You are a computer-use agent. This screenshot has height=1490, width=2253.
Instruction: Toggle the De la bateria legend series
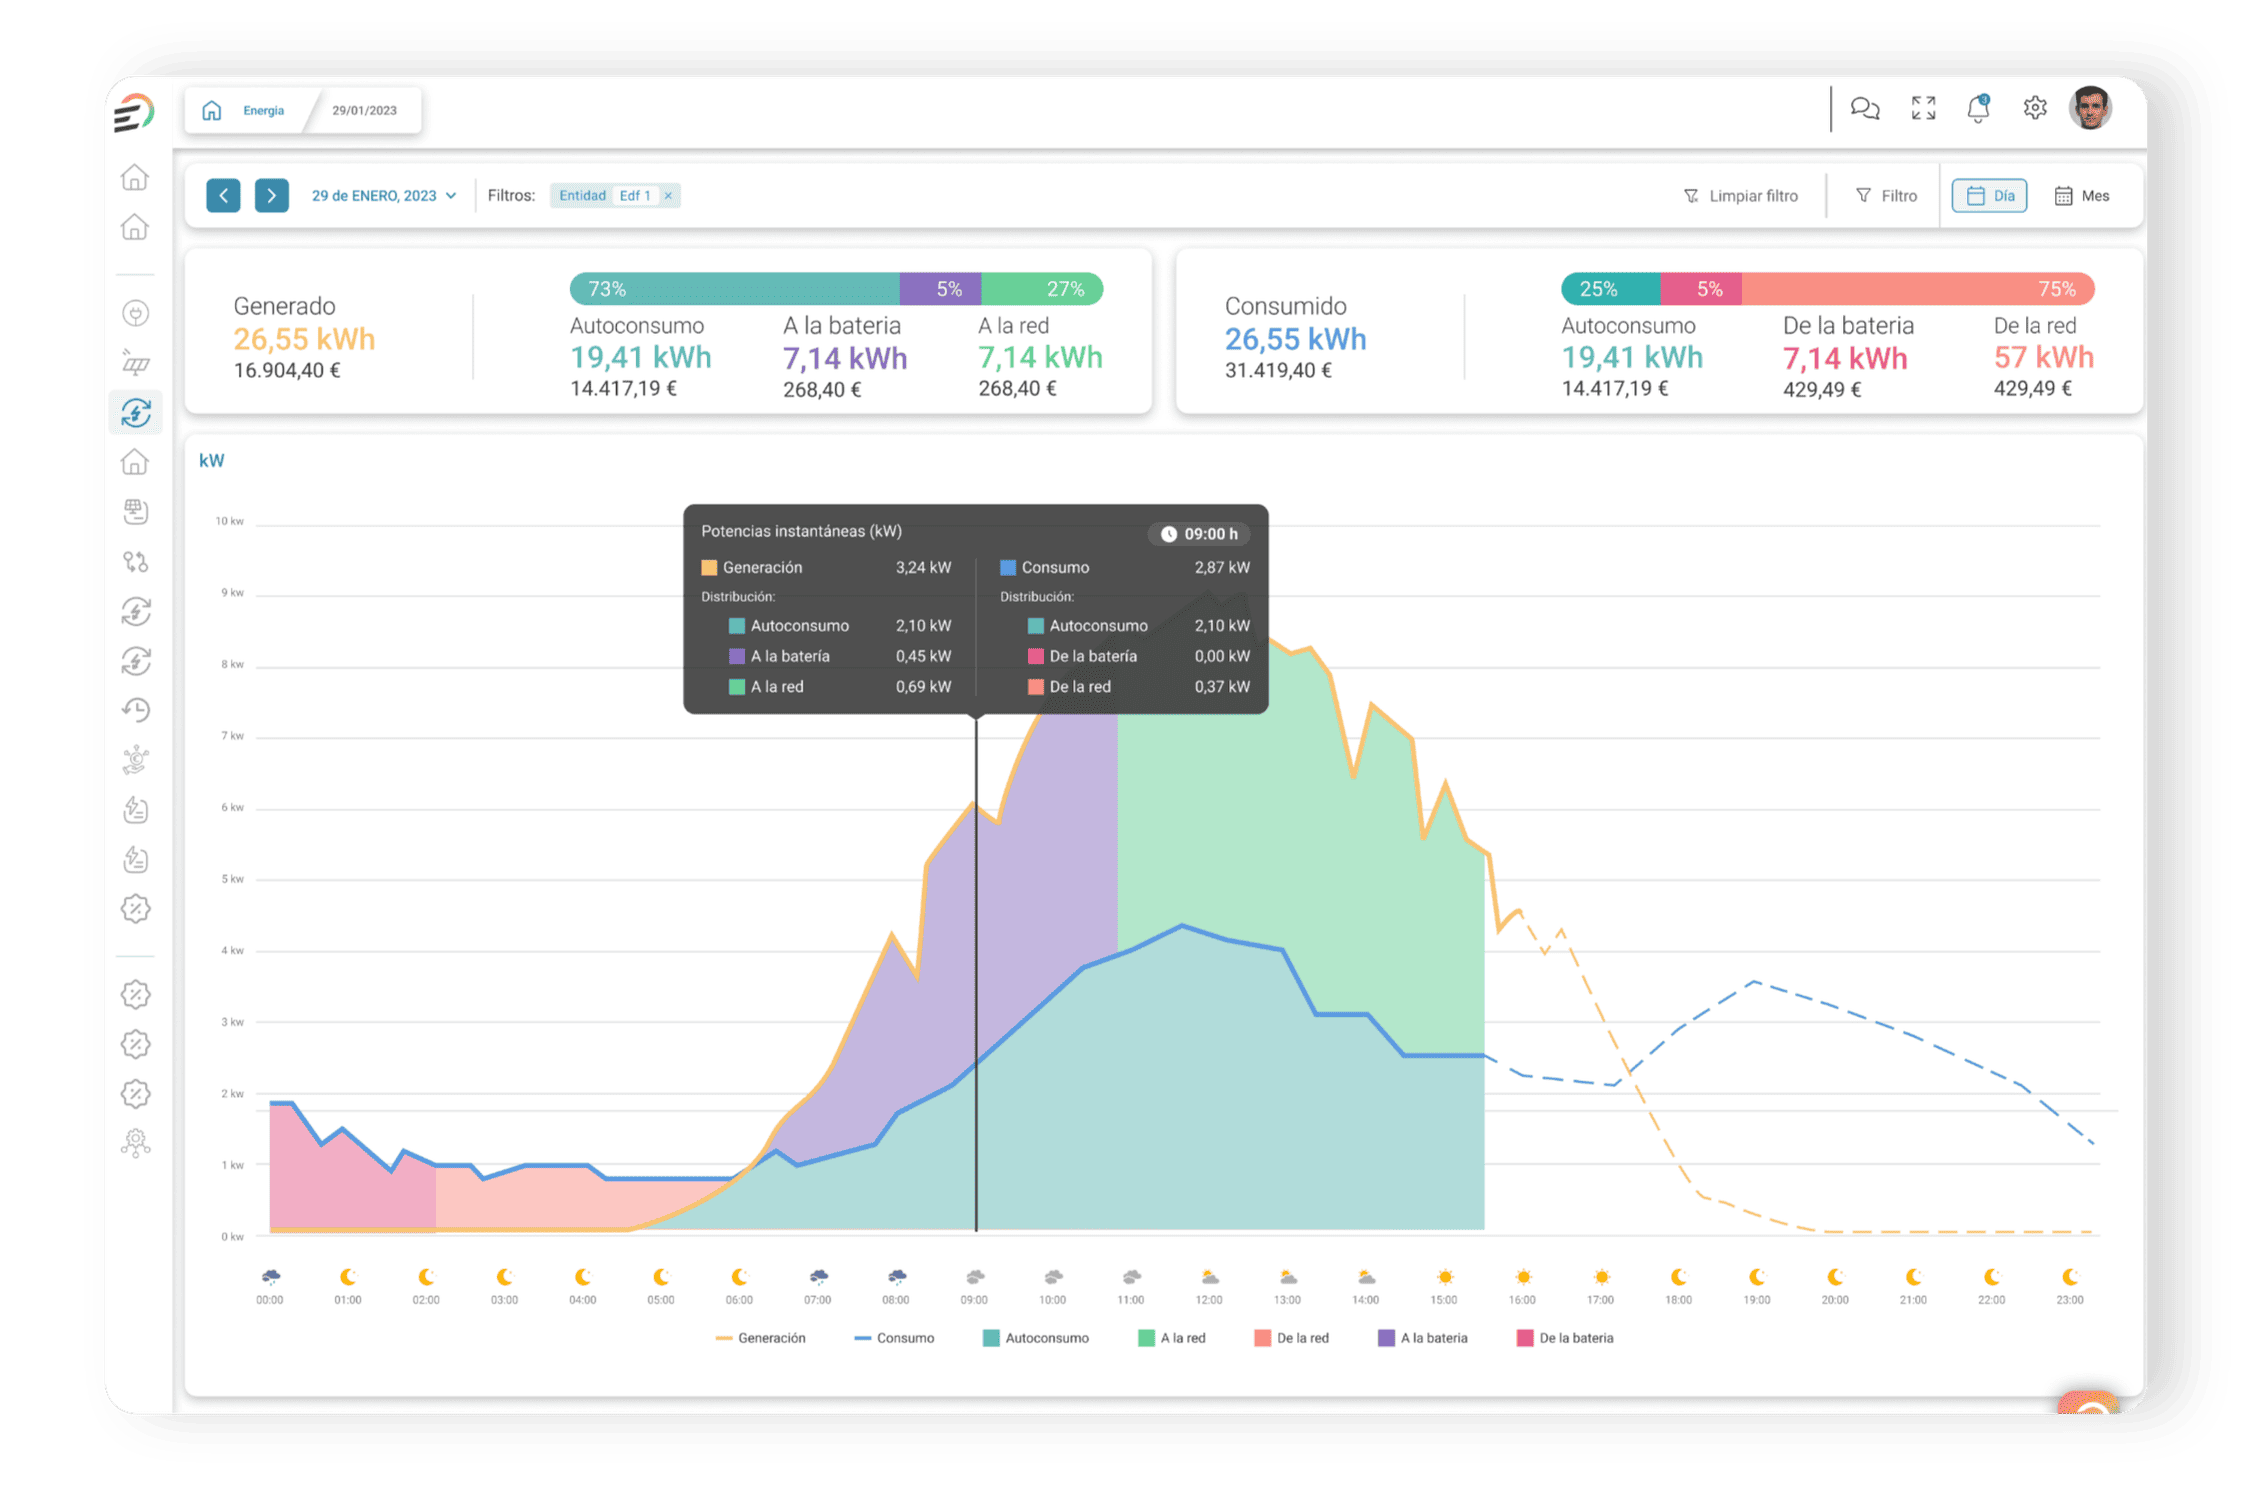point(1565,1338)
